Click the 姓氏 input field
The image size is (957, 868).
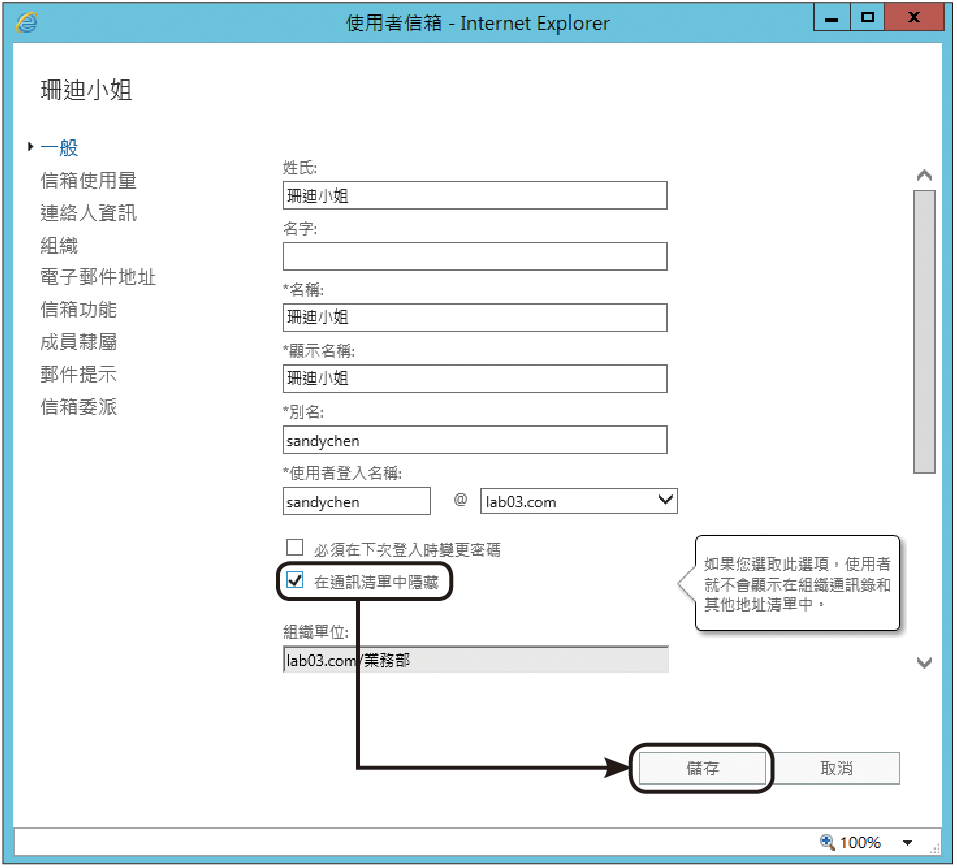coord(475,195)
